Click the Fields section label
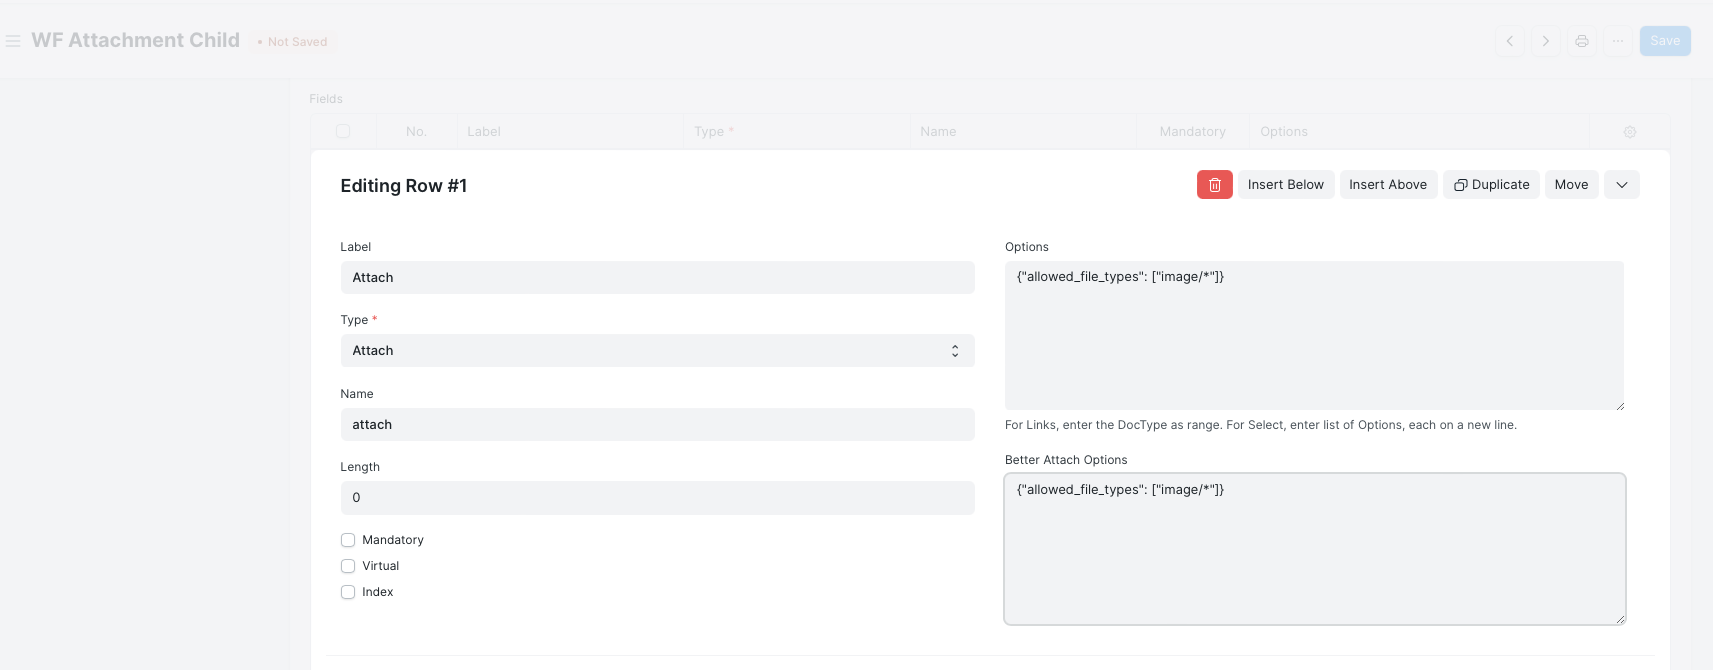 (326, 99)
